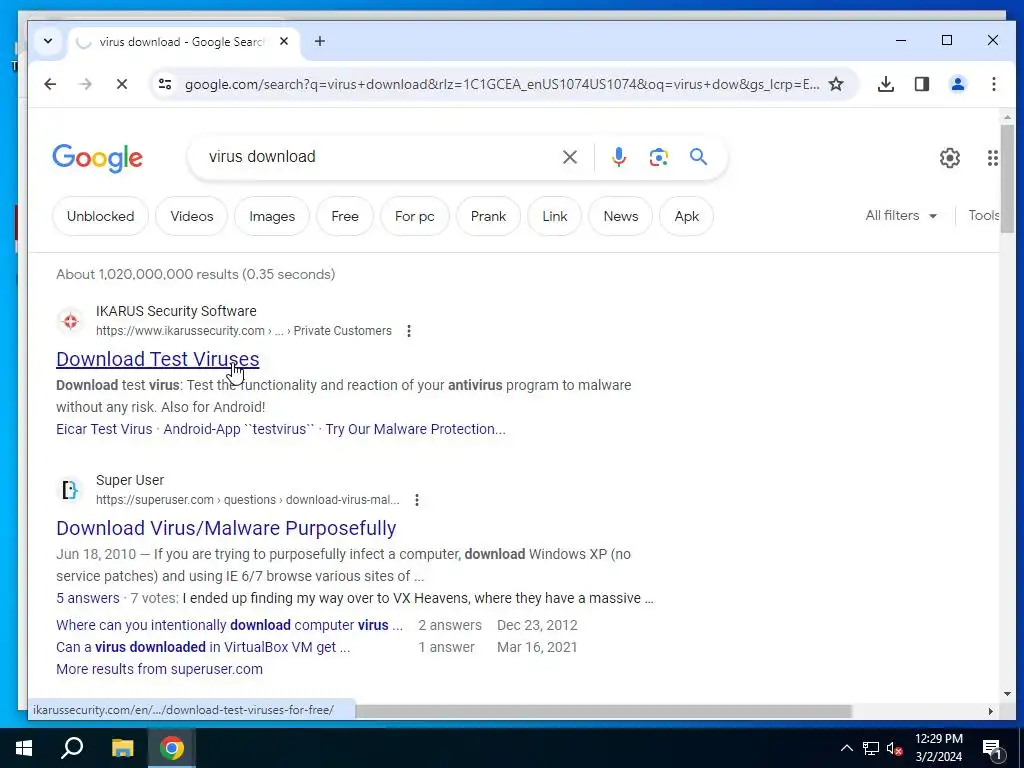1024x768 pixels.
Task: Open Windows taskbar search
Action: [x=72, y=748]
